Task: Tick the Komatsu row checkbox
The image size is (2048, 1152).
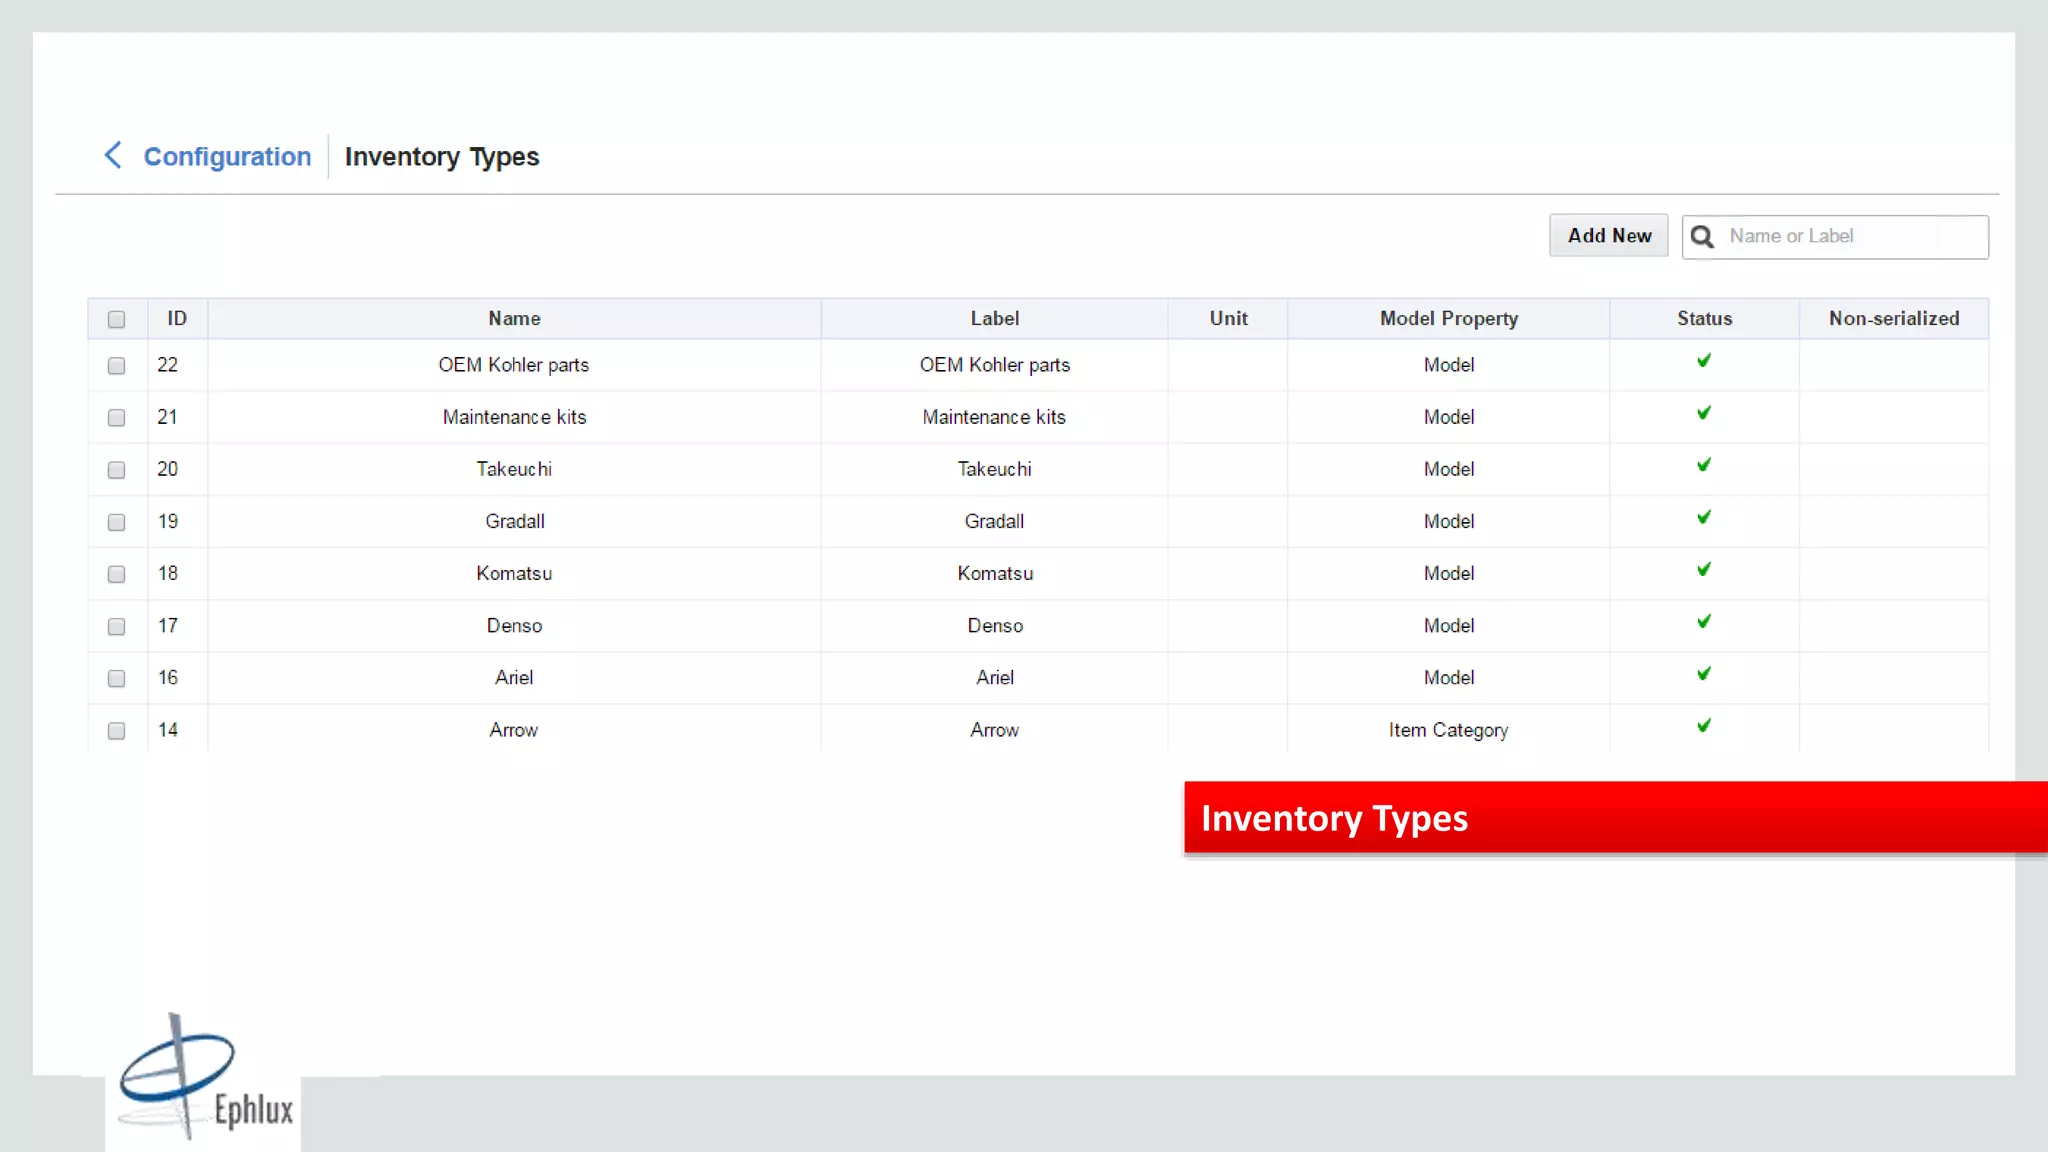Action: pyautogui.click(x=116, y=574)
